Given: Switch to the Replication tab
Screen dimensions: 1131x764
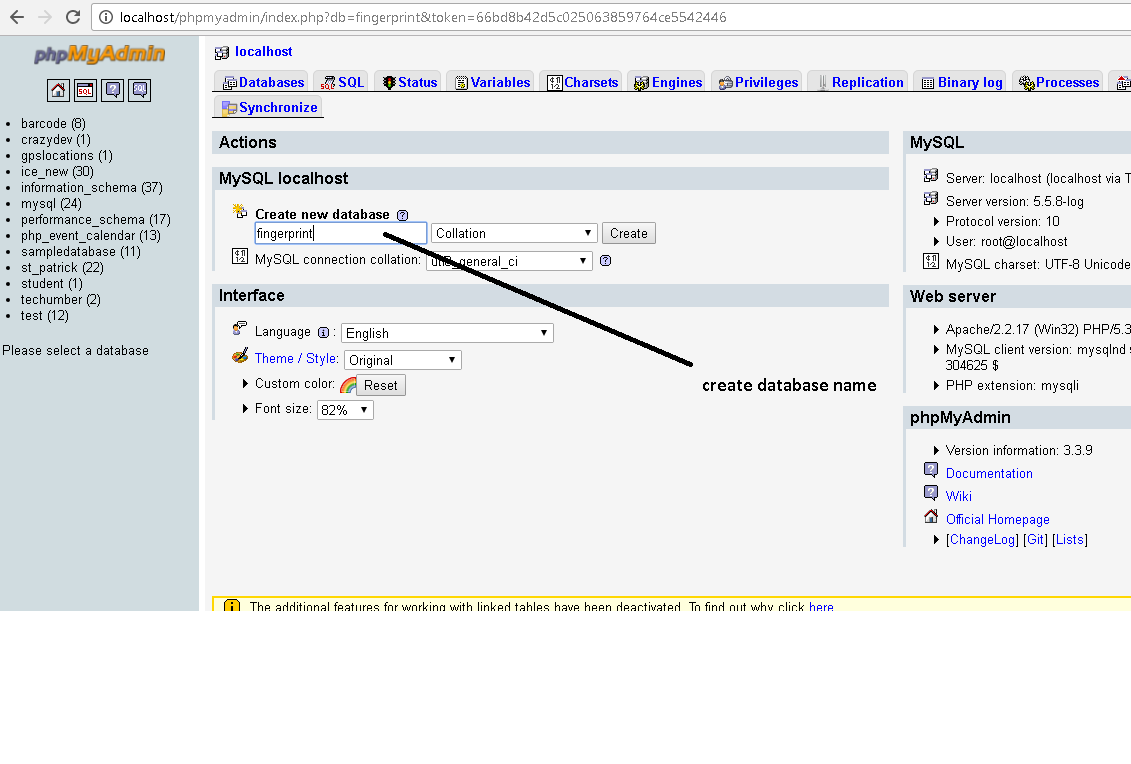Looking at the screenshot, I should pyautogui.click(x=860, y=82).
